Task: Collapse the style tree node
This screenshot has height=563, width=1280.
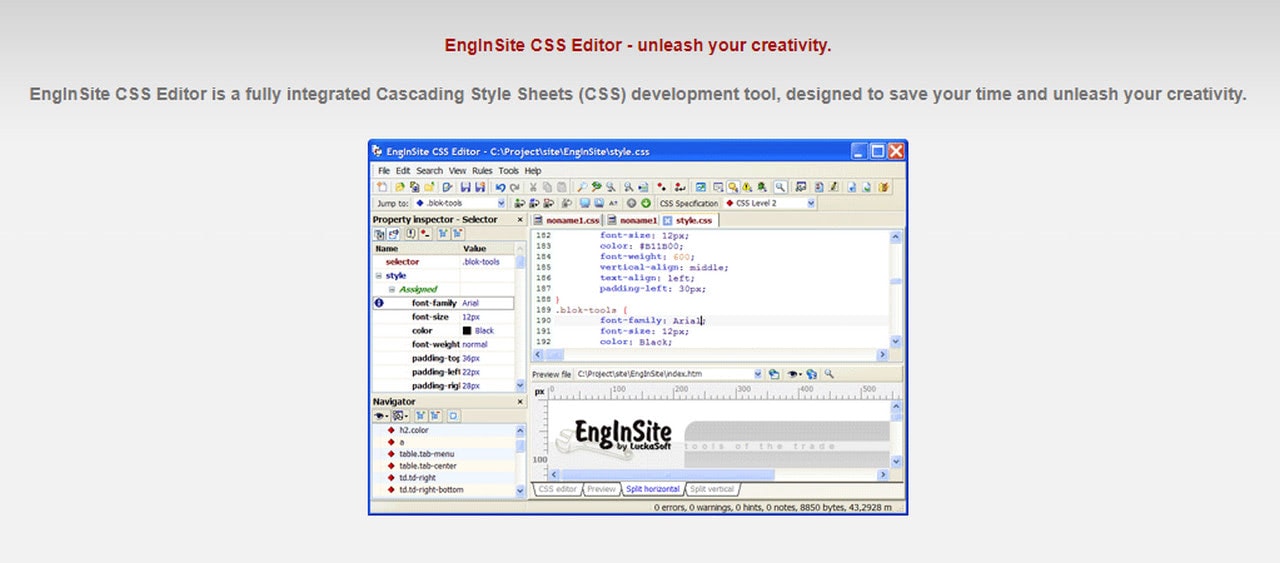Action: [378, 275]
